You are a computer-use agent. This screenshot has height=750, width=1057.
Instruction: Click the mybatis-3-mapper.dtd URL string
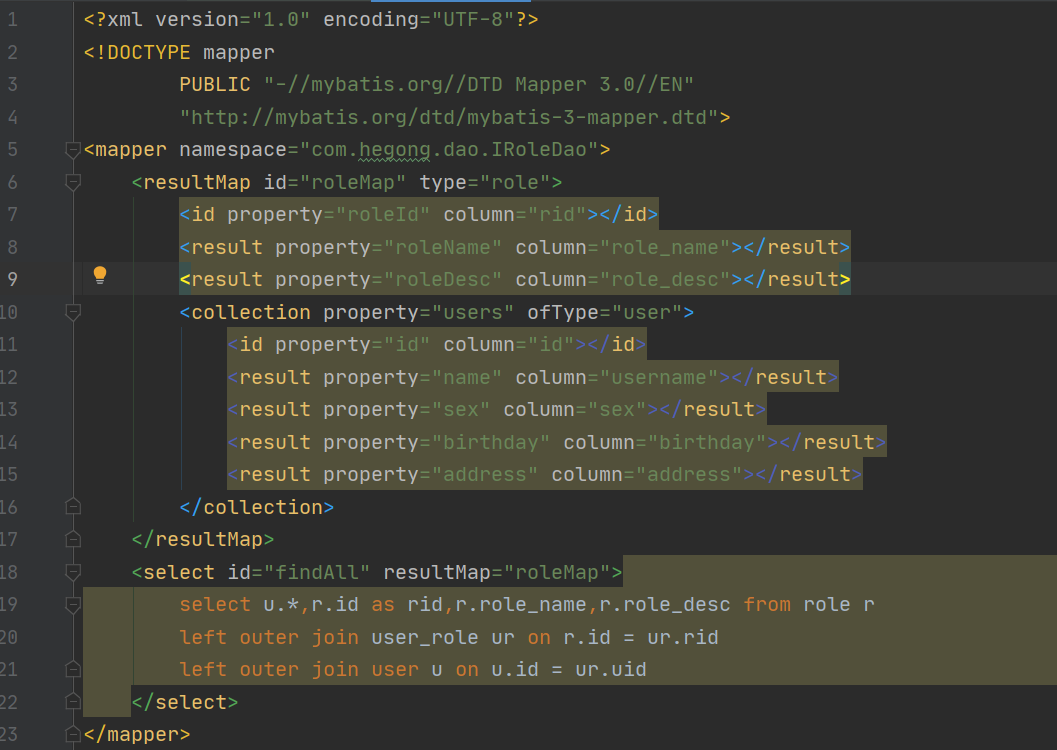[449, 117]
